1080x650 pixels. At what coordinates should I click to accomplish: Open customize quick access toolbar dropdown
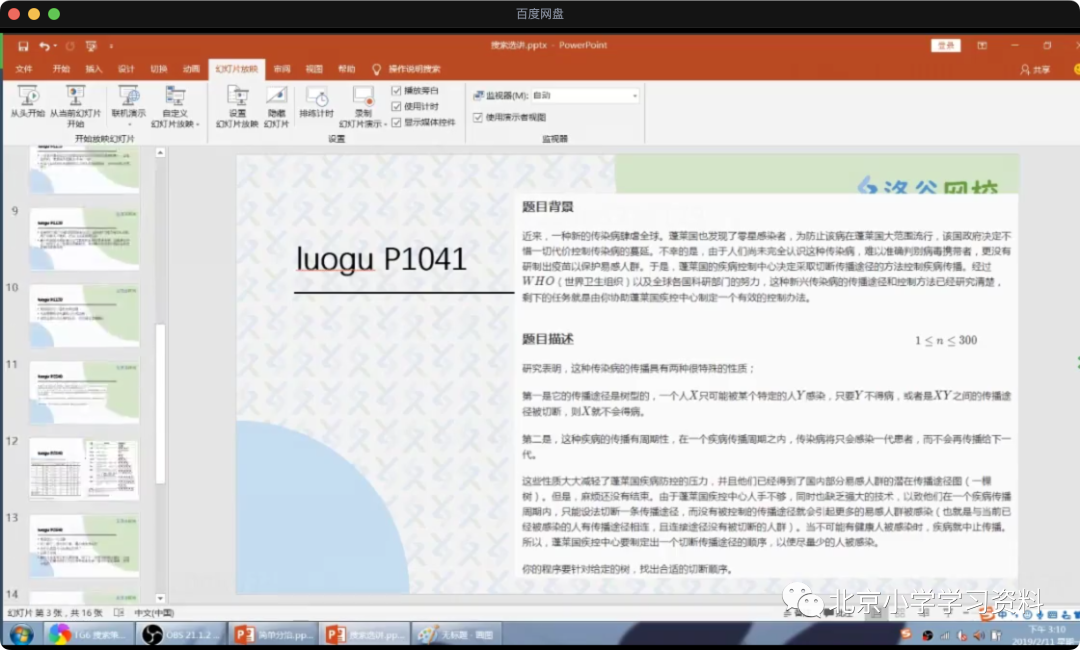[x=111, y=46]
